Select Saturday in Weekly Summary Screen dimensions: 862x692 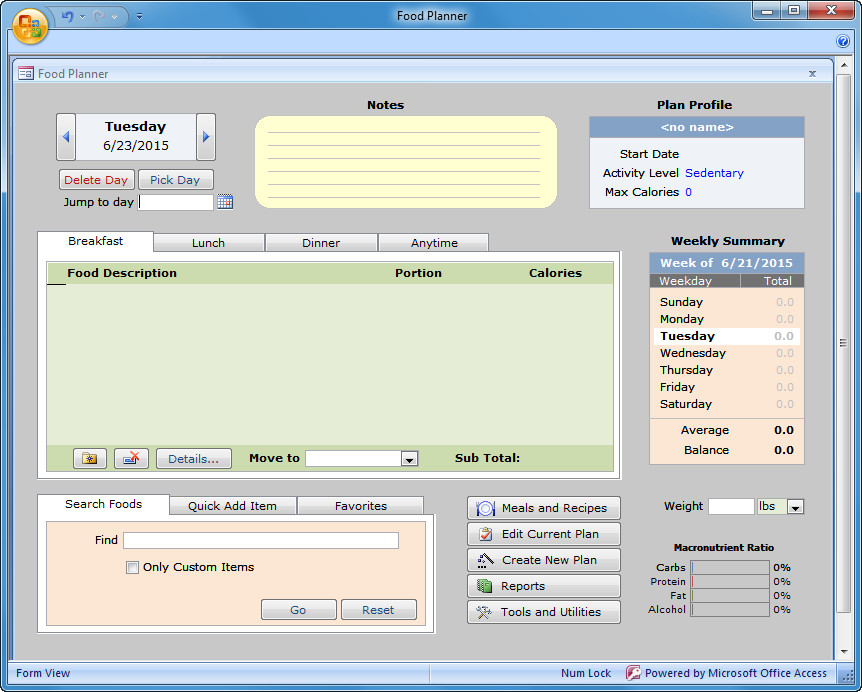pos(727,405)
